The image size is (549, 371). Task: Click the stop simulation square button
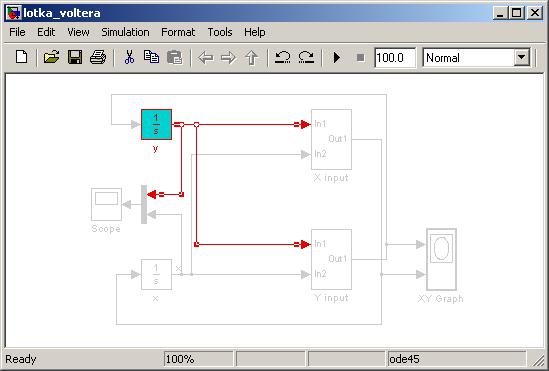point(360,57)
